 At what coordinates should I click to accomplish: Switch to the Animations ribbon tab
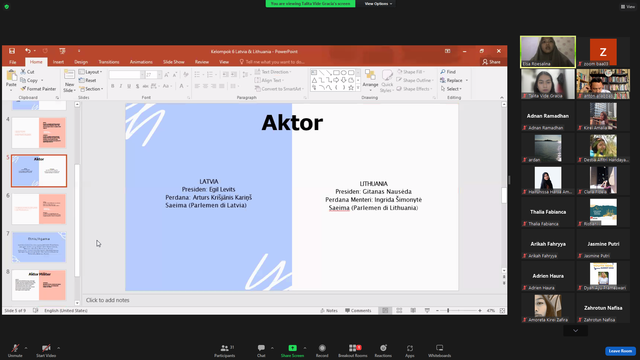tap(141, 62)
